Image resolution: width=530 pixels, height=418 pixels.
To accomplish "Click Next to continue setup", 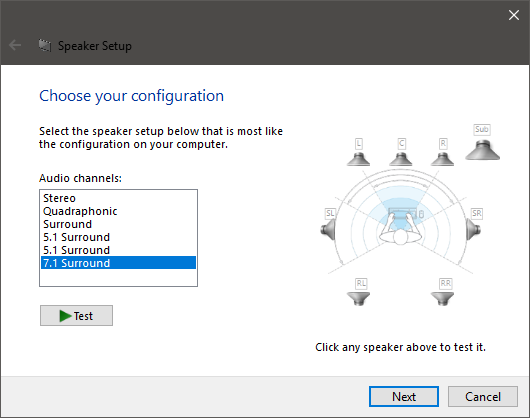I will (x=404, y=396).
